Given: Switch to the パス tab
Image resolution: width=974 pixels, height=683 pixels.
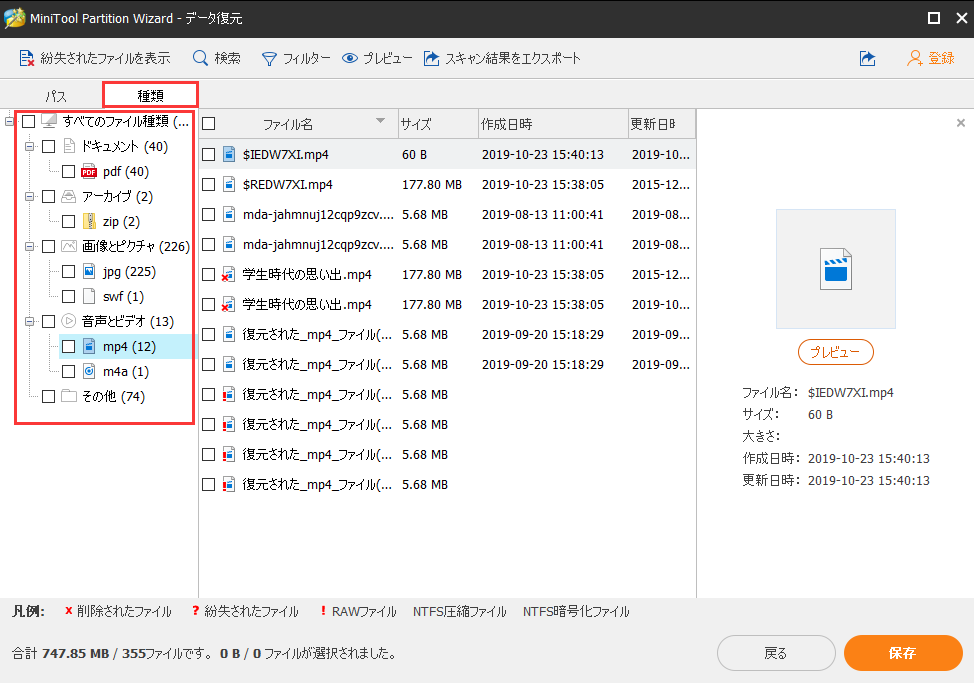Looking at the screenshot, I should point(56,96).
